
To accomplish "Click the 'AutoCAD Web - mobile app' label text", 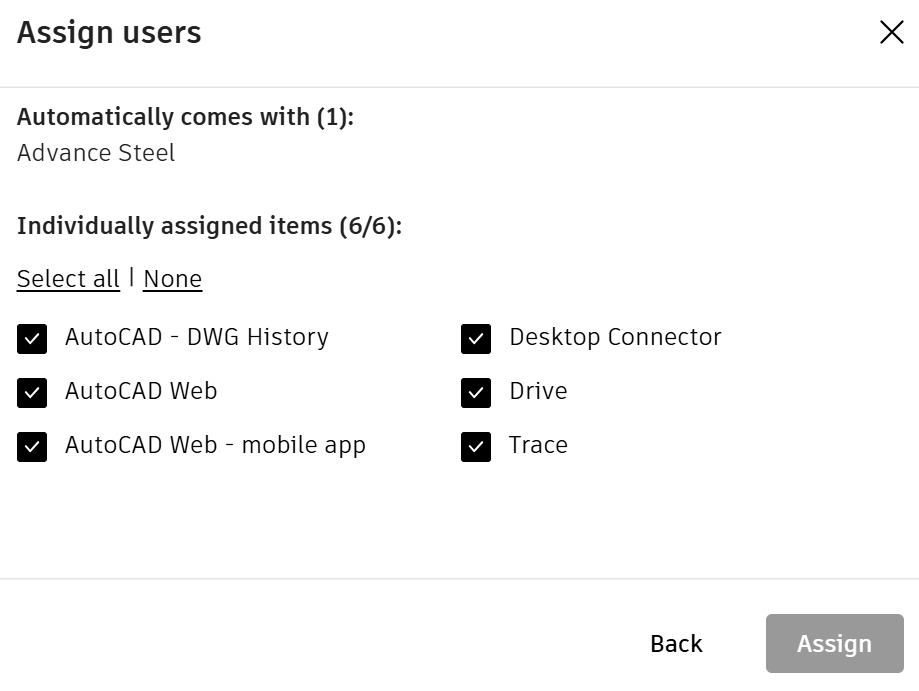I will (215, 445).
